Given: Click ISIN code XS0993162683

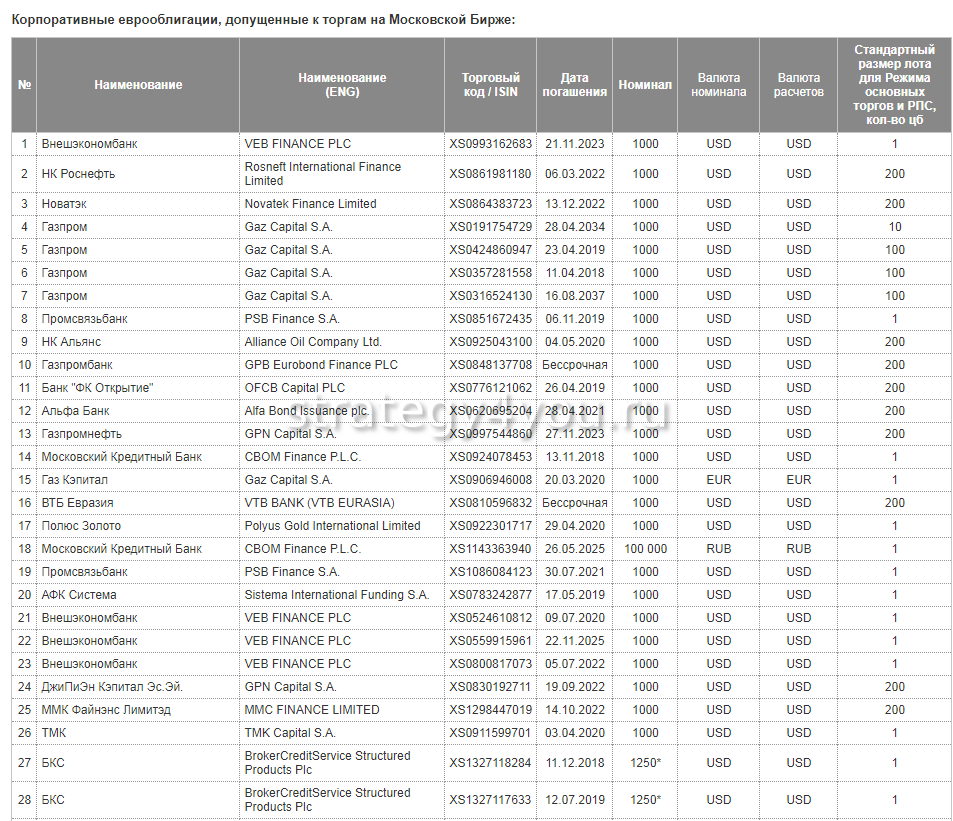Looking at the screenshot, I should 491,144.
